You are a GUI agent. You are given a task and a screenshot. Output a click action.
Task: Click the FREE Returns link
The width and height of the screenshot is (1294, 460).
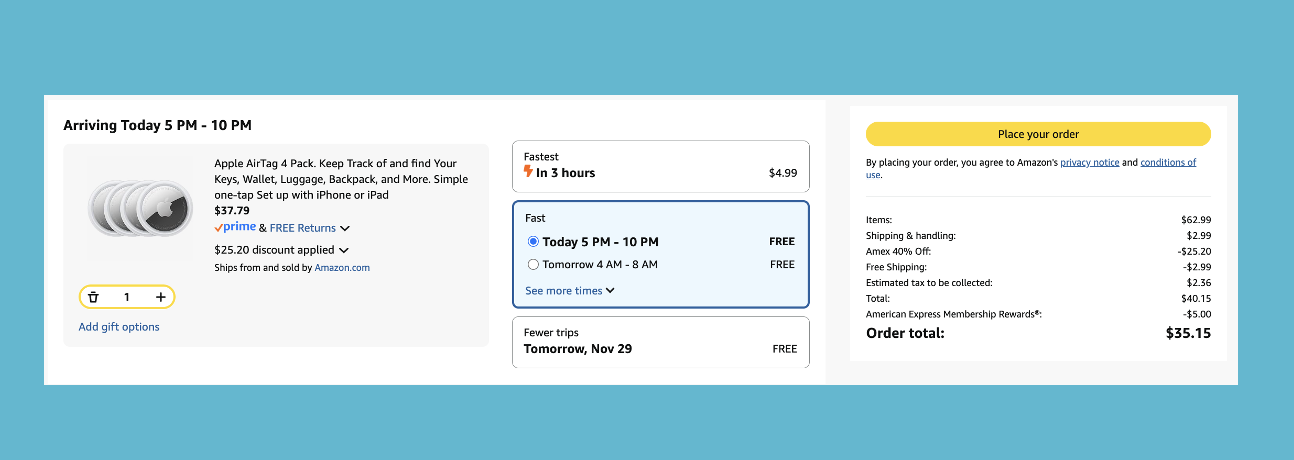coord(303,228)
